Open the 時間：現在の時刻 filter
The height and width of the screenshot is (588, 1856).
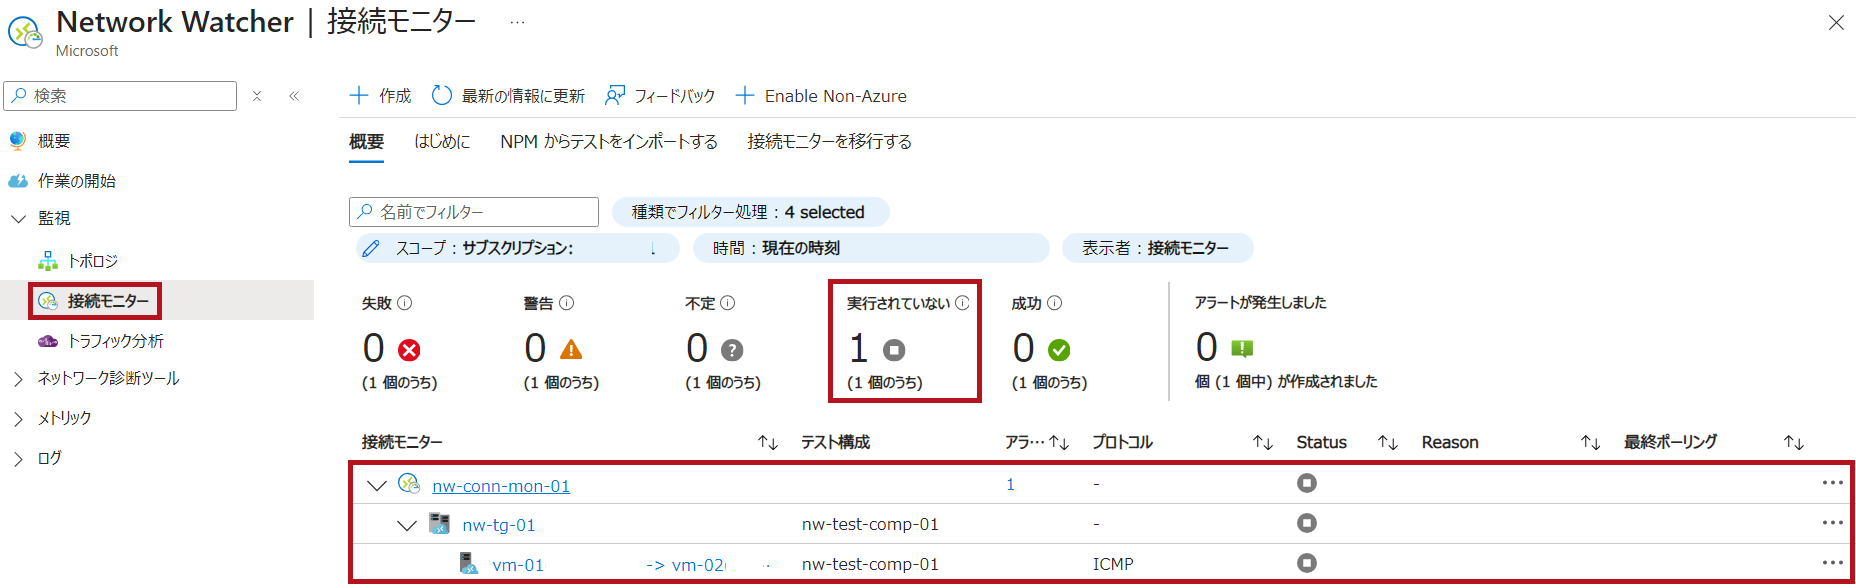coord(871,248)
